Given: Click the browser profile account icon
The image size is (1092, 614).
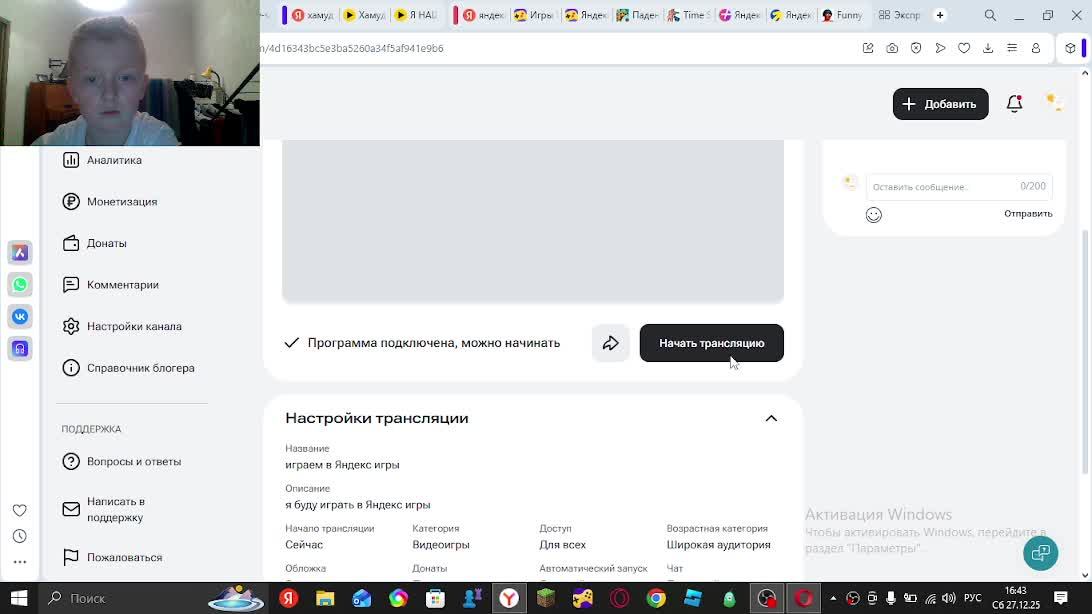Looking at the screenshot, I should tap(1036, 48).
